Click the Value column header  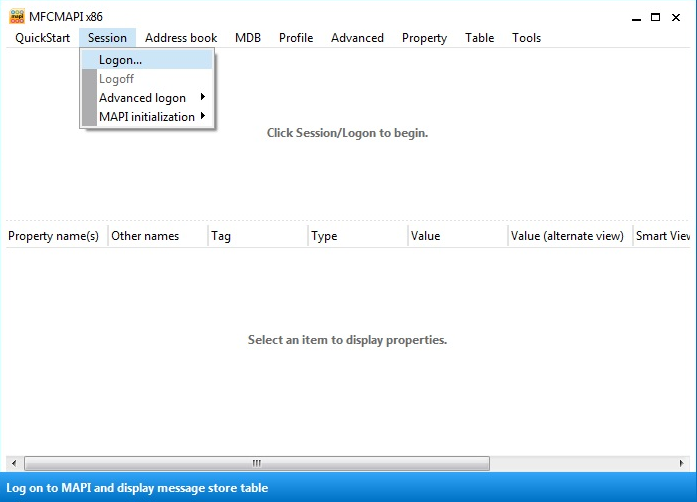click(x=458, y=236)
